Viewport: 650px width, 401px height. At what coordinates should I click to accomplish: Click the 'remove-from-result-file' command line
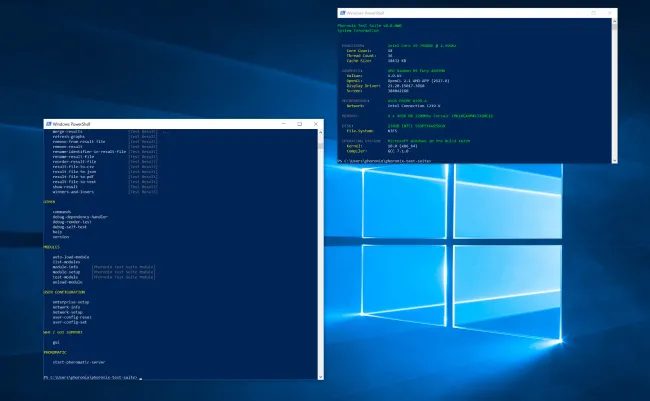pos(79,141)
